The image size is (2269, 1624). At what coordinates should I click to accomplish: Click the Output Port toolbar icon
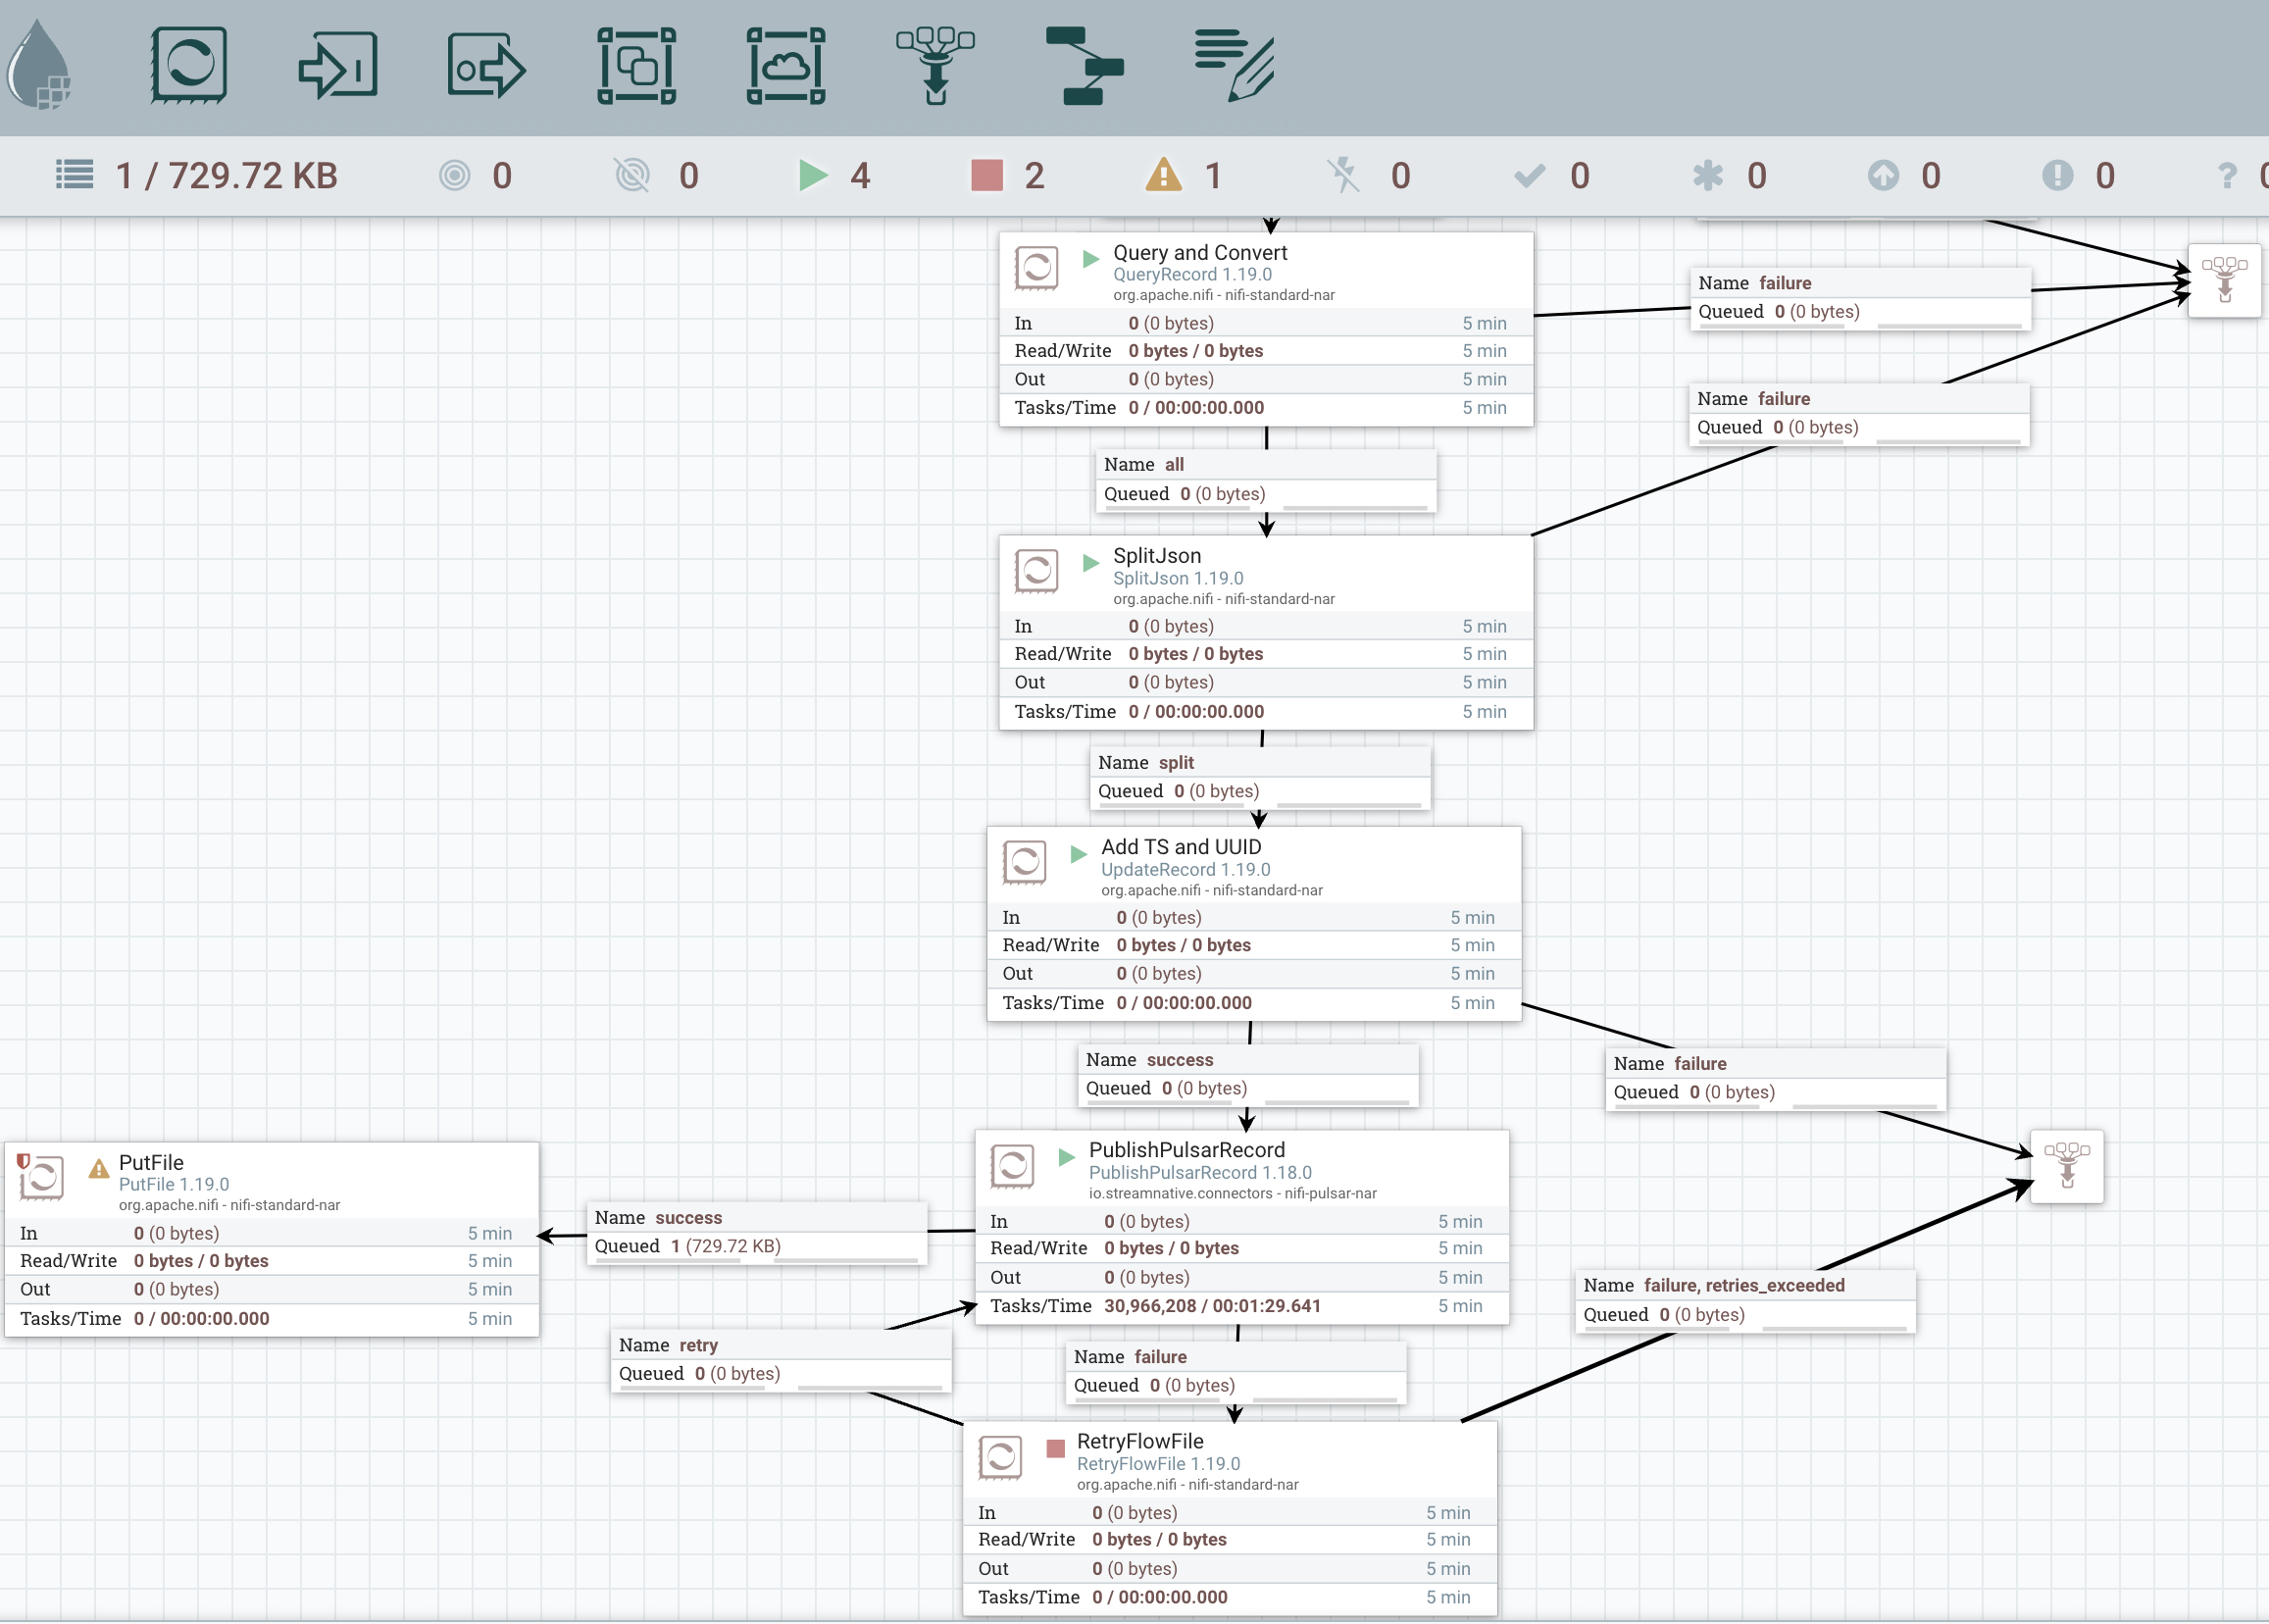tap(486, 66)
